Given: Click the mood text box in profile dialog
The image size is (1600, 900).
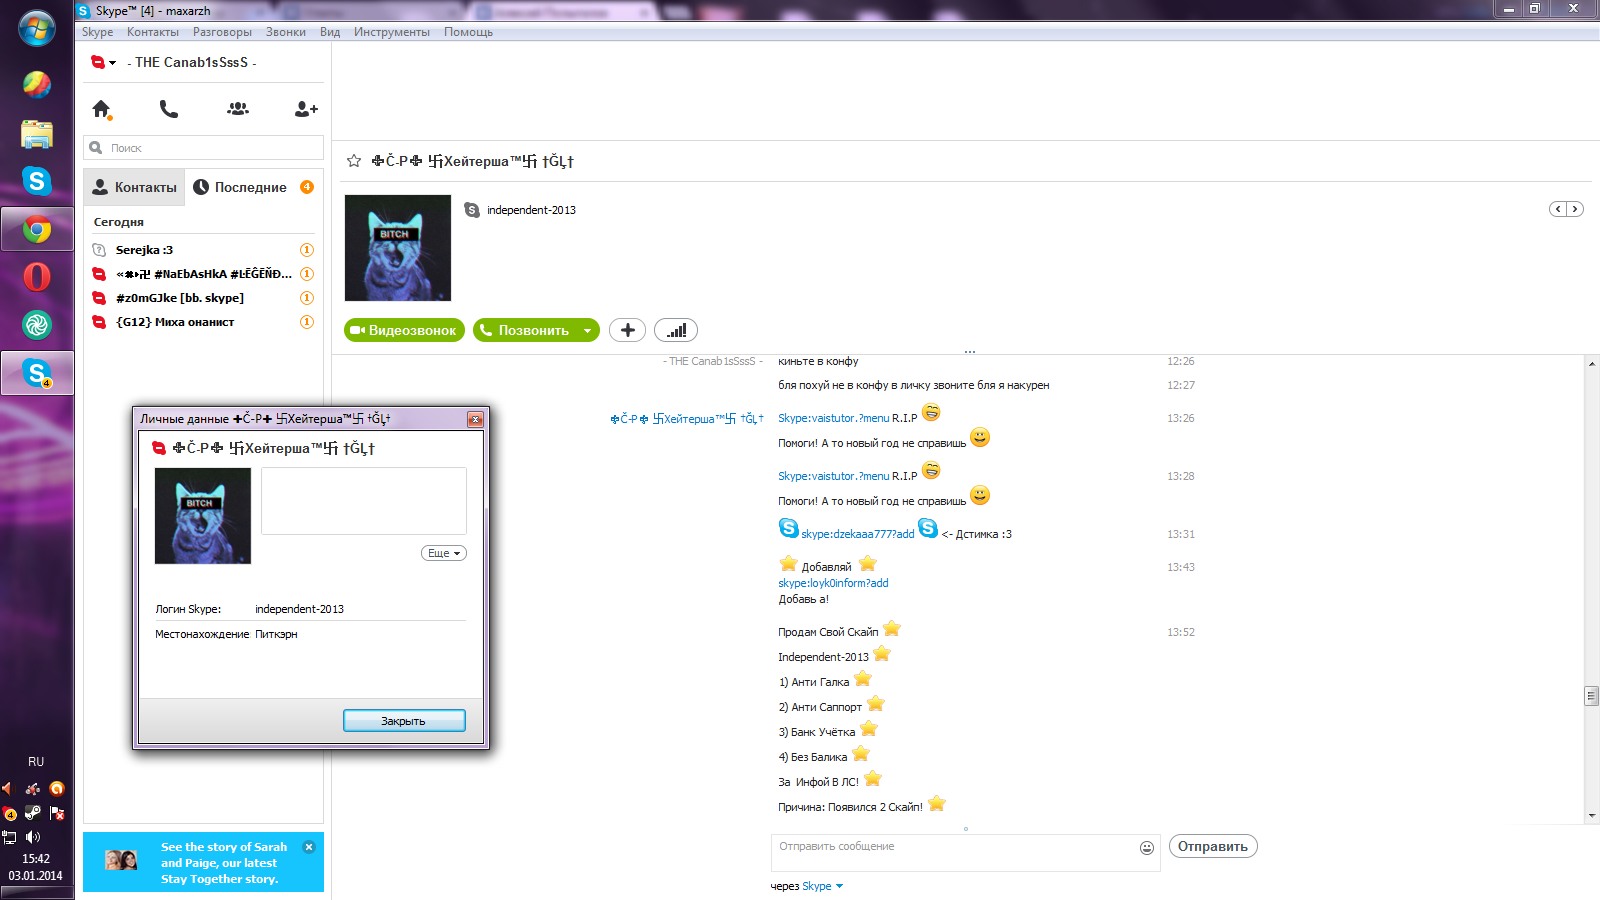Looking at the screenshot, I should click(x=364, y=501).
